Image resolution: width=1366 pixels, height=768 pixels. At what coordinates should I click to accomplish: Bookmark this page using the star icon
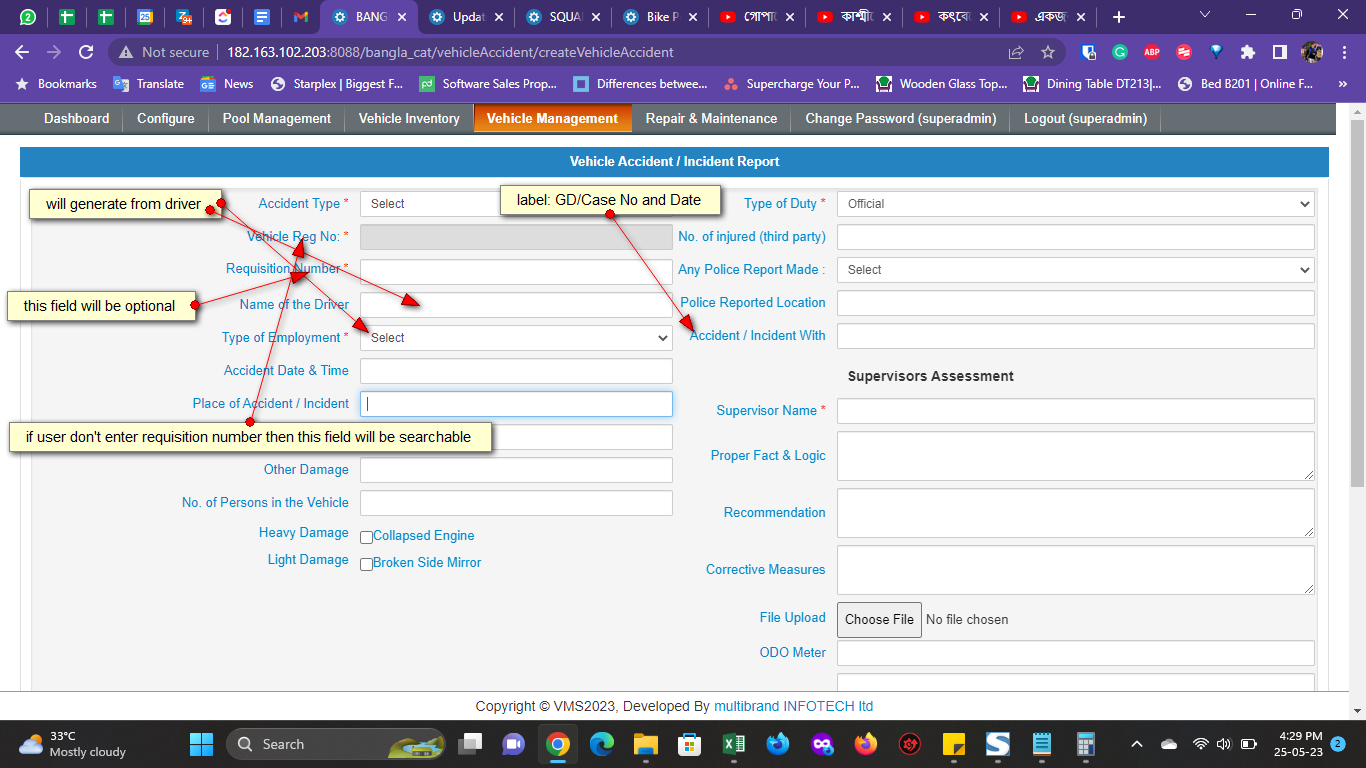coord(1048,52)
